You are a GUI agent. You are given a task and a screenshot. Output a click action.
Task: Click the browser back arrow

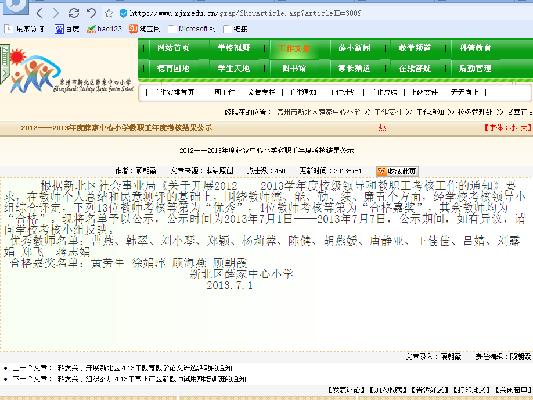coord(39,13)
